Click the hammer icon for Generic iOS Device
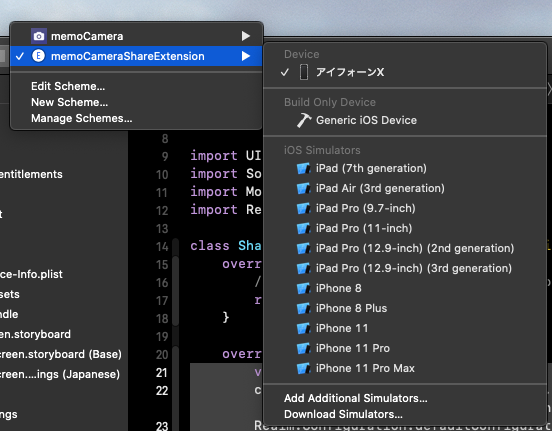Screen dimensions: 552x431 (304, 120)
